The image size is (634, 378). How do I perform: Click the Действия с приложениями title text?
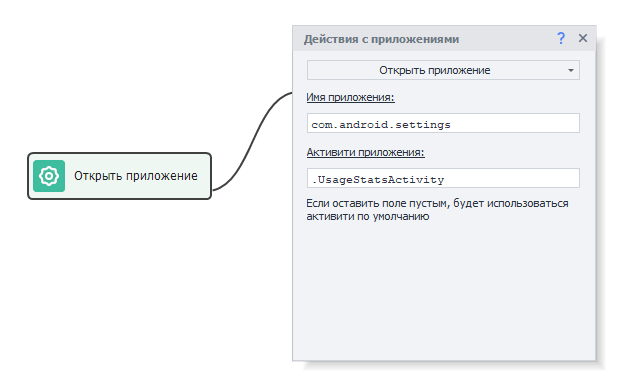(381, 39)
